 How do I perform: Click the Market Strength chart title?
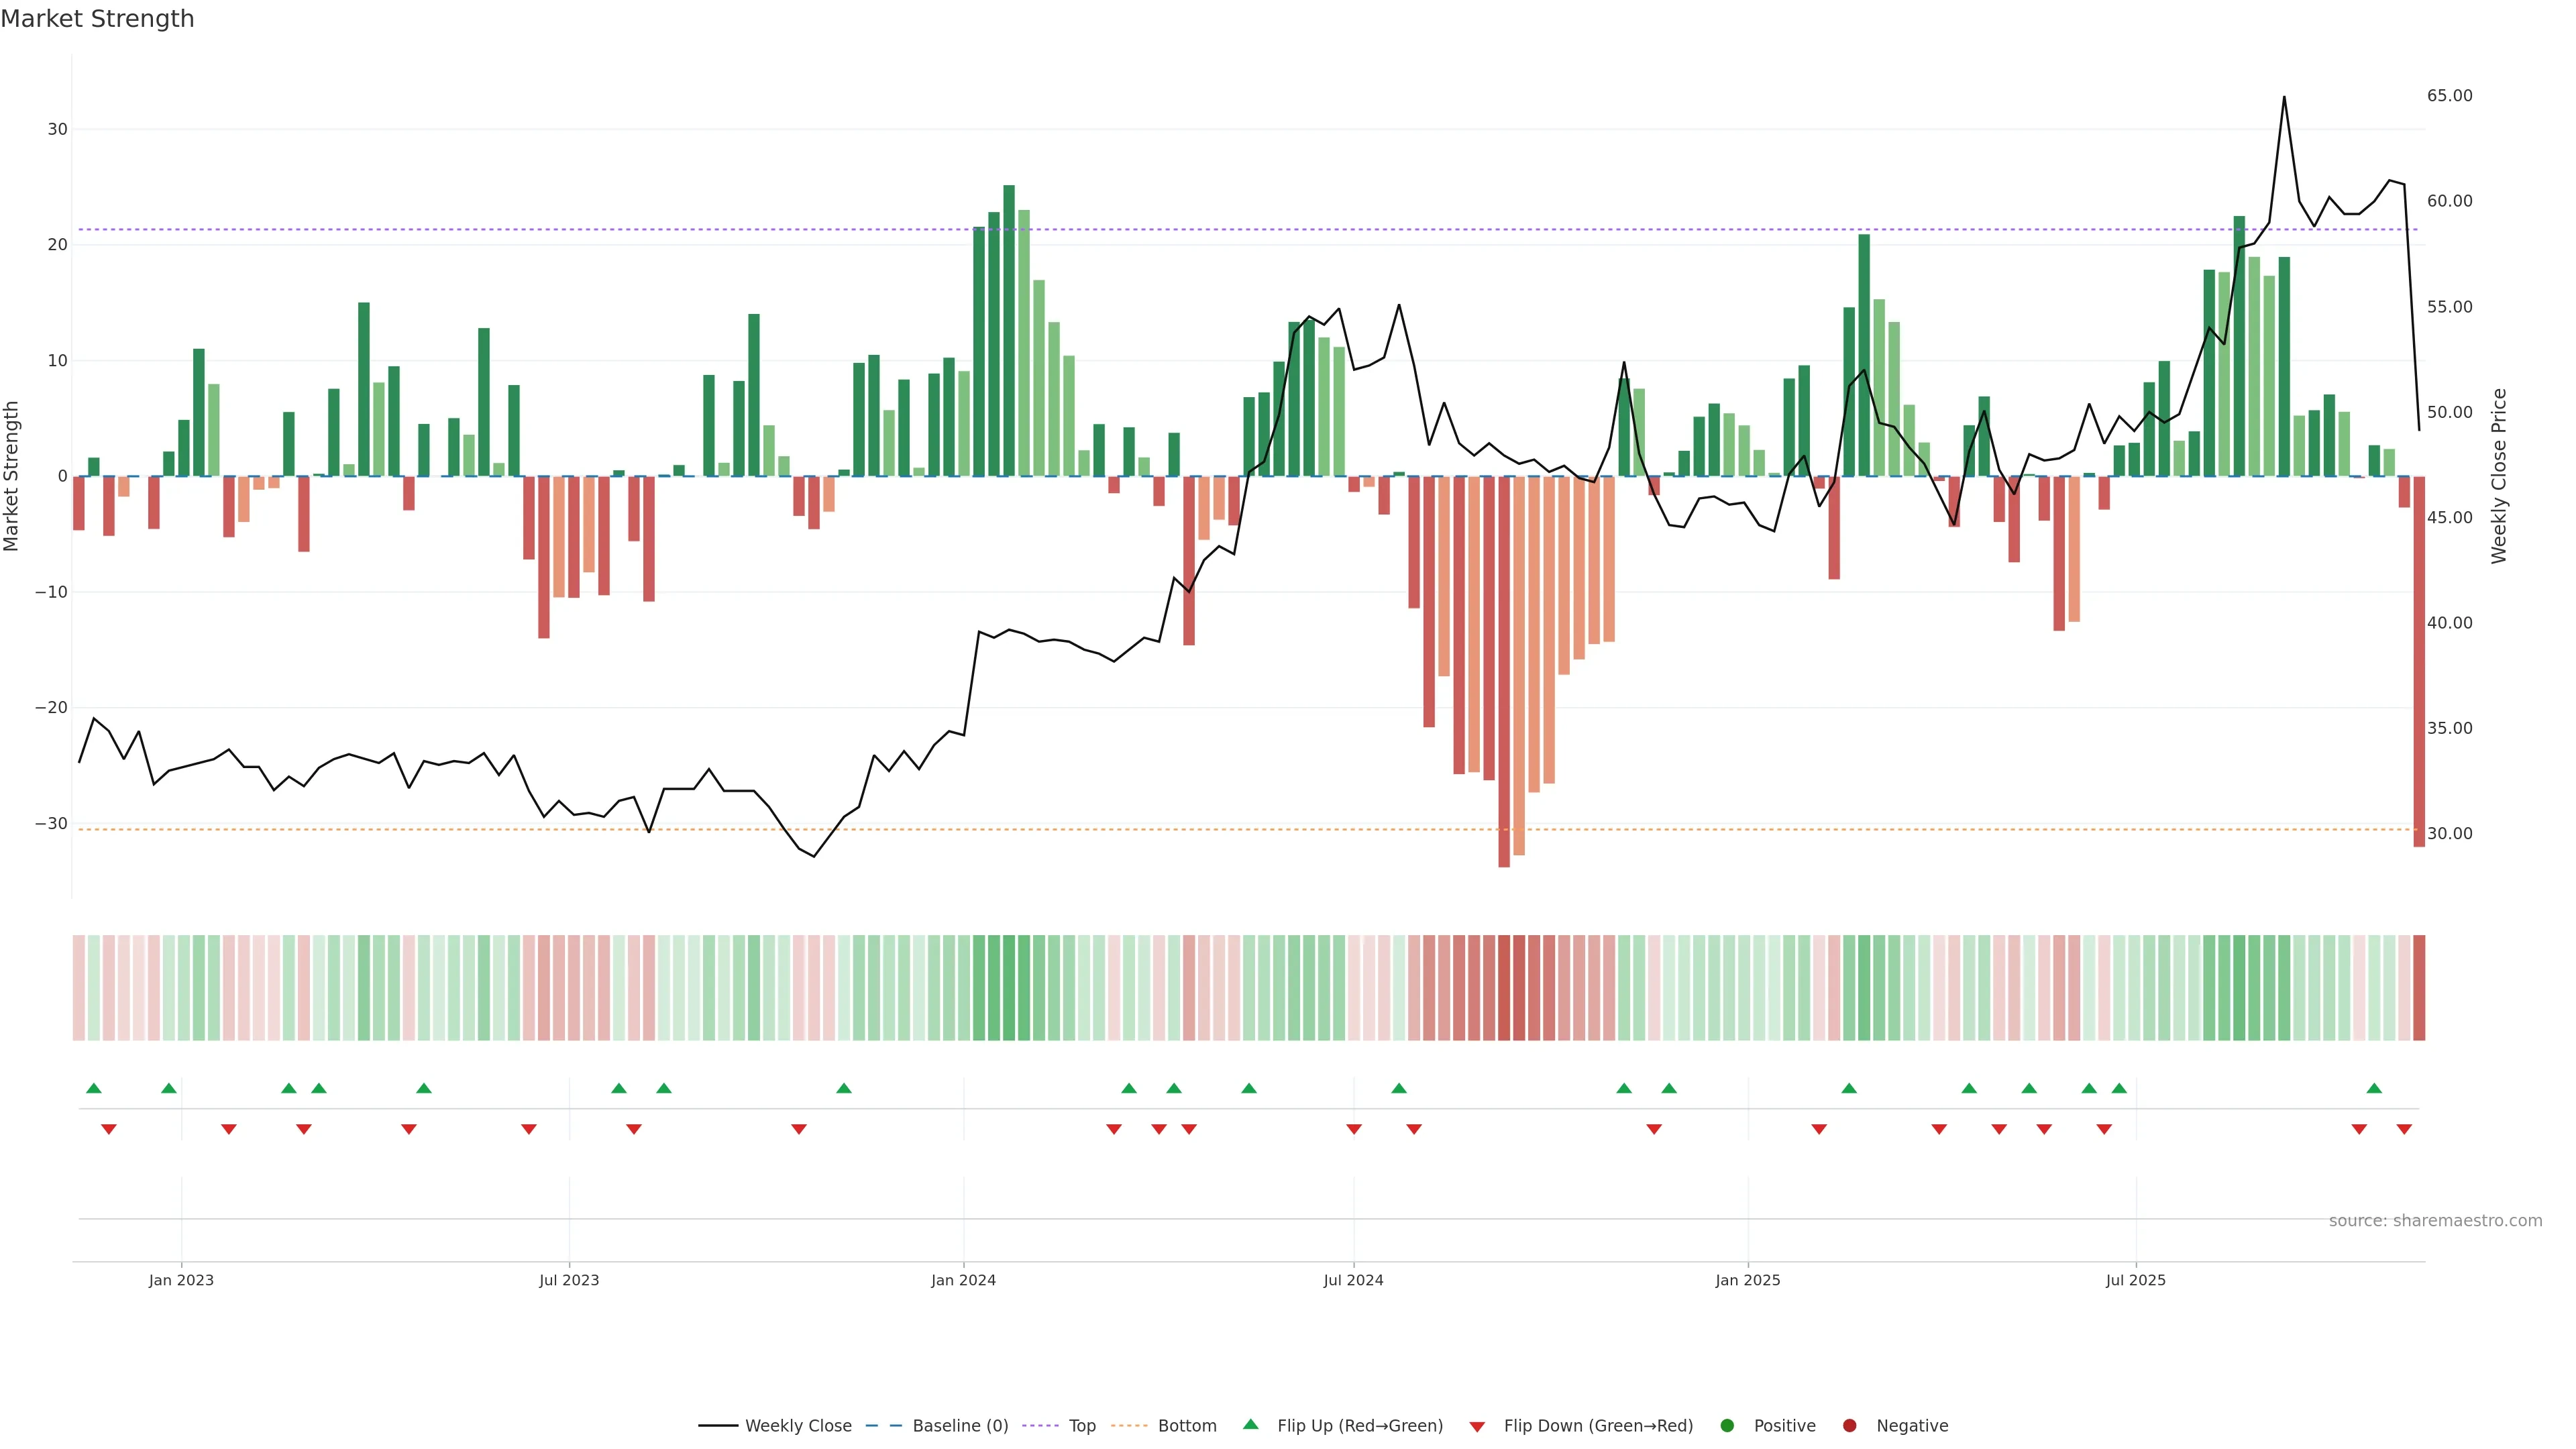click(97, 19)
